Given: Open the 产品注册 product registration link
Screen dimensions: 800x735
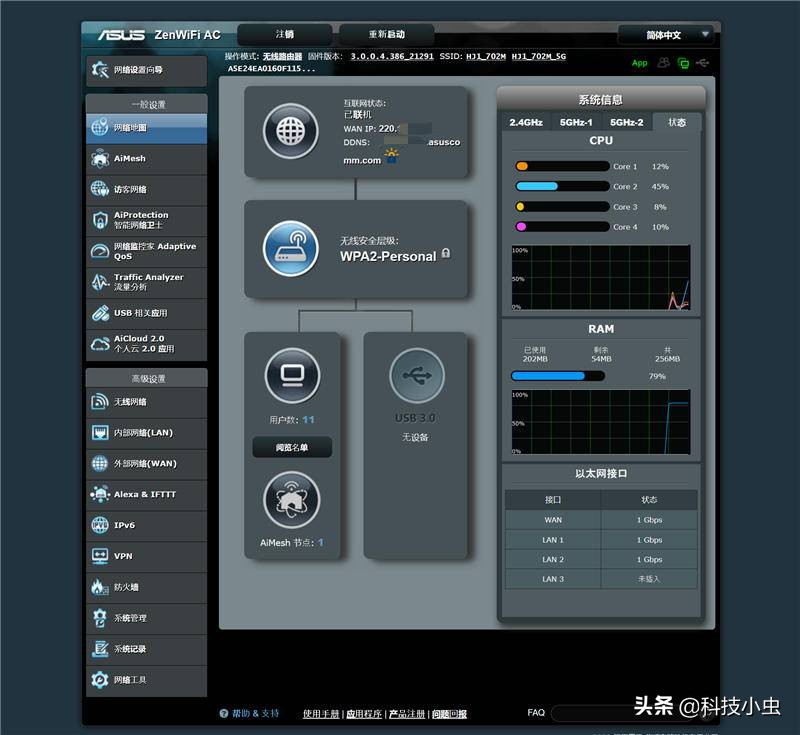Looking at the screenshot, I should [x=407, y=714].
